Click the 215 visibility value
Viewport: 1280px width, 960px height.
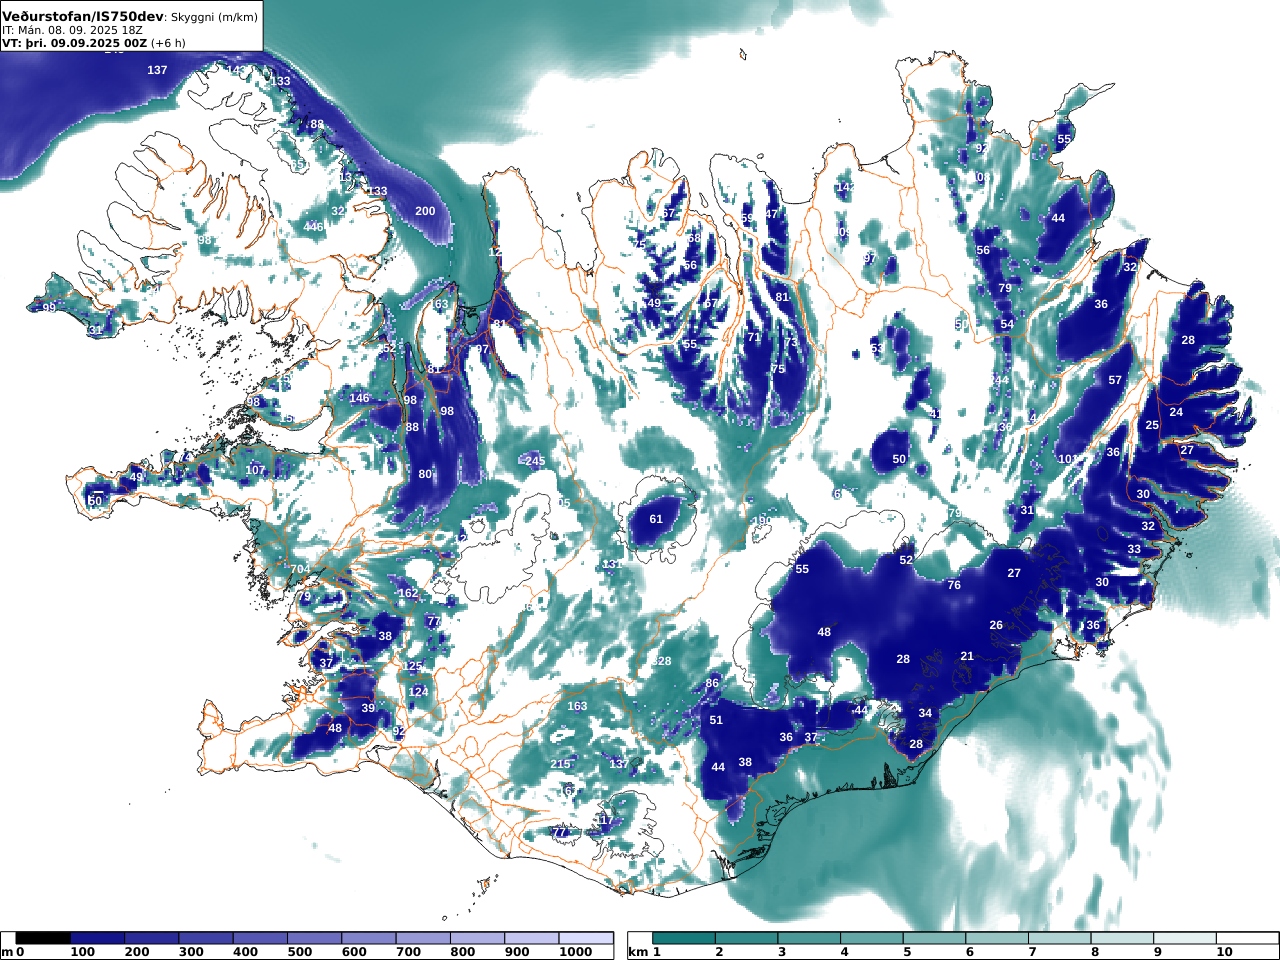click(560, 764)
